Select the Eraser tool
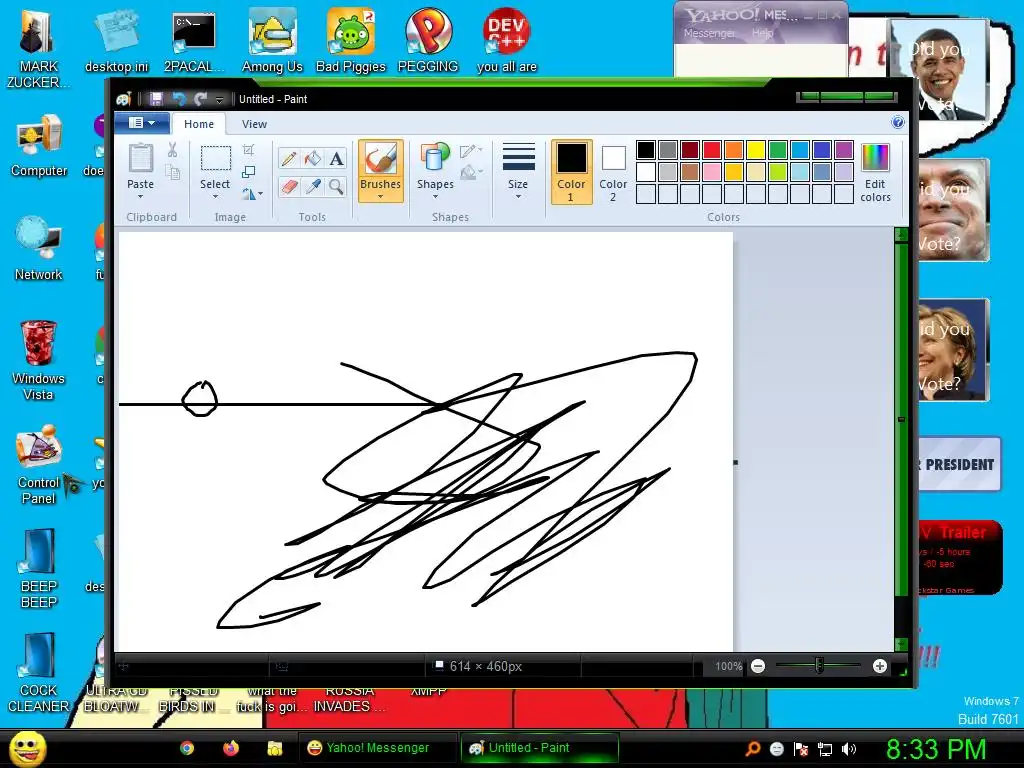This screenshot has height=768, width=1024. pyautogui.click(x=289, y=187)
